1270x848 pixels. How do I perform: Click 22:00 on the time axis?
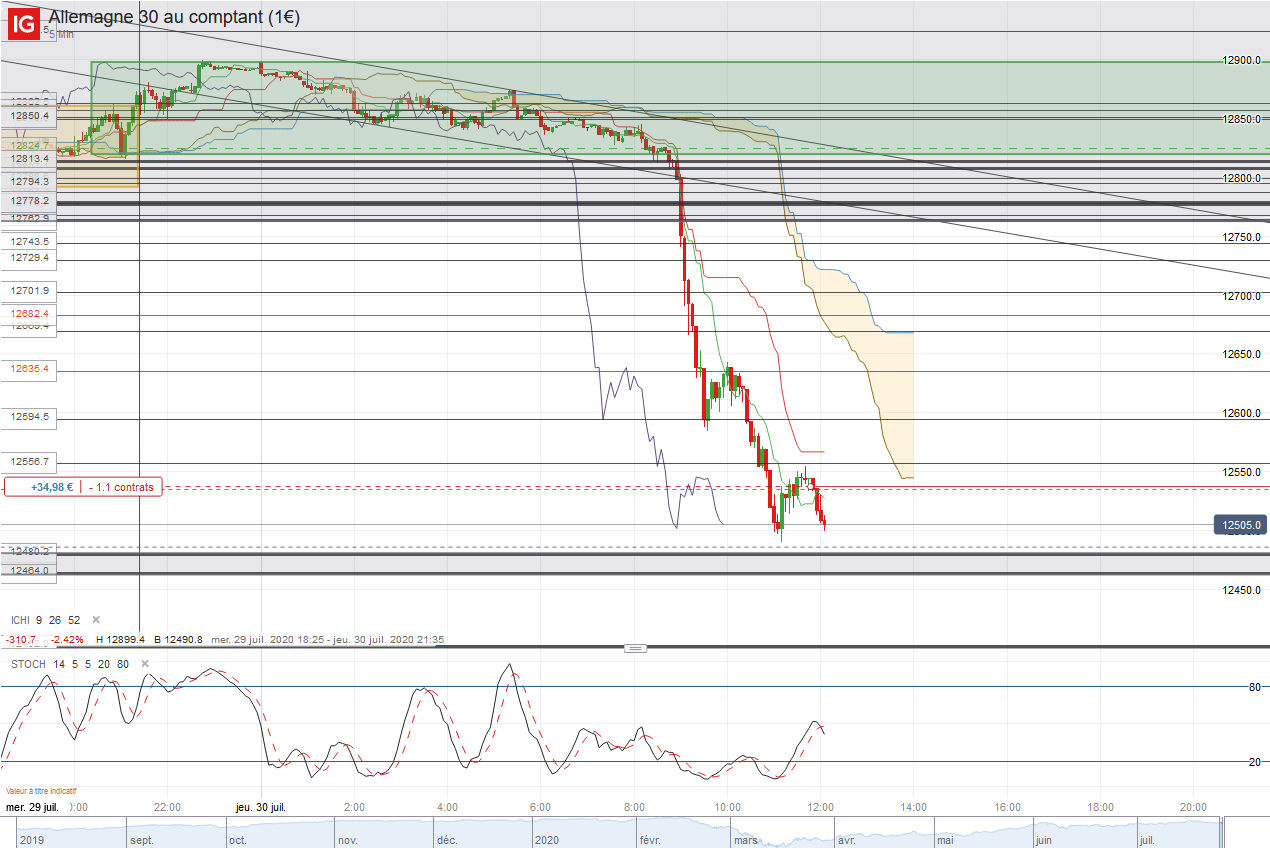167,807
